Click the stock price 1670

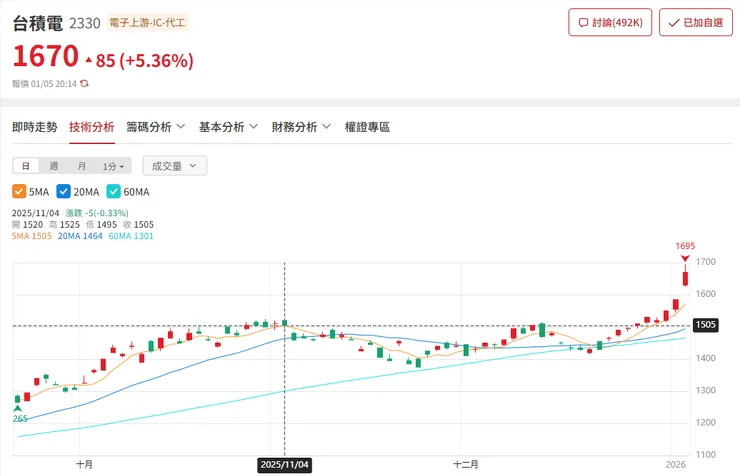(45, 56)
